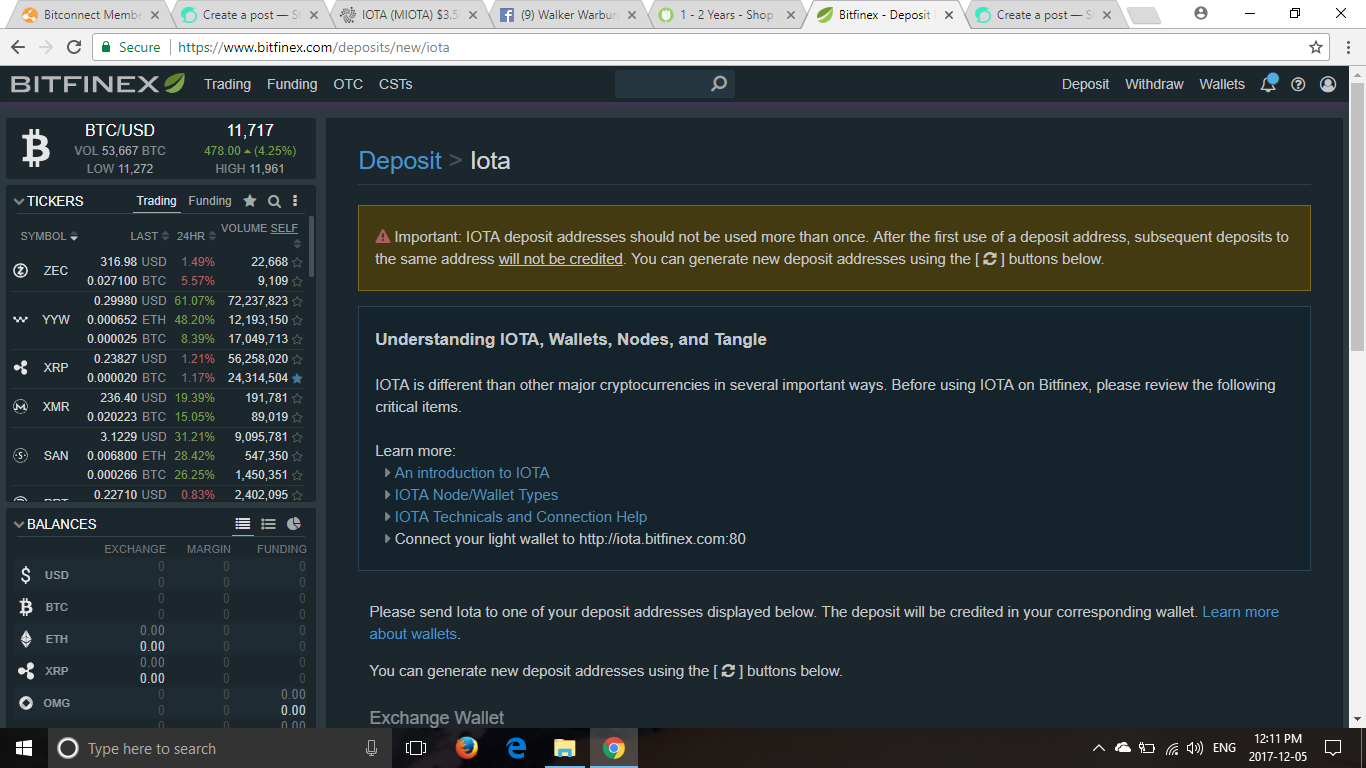
Task: Select the ZEC coin icon
Action: coord(20,271)
